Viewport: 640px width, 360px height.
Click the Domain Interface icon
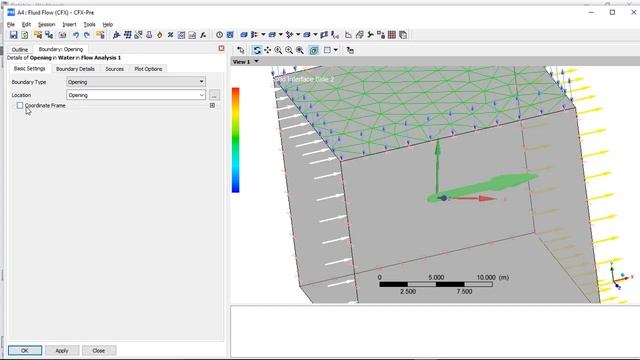(x=307, y=35)
